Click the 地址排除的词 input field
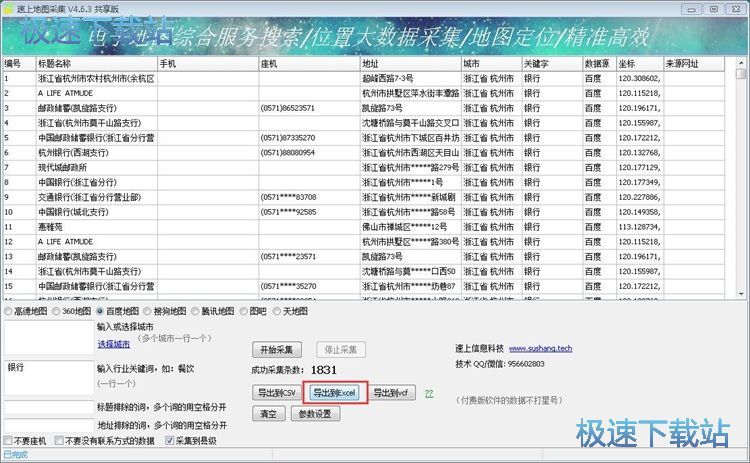Image resolution: width=750 pixels, height=463 pixels. coord(49,425)
